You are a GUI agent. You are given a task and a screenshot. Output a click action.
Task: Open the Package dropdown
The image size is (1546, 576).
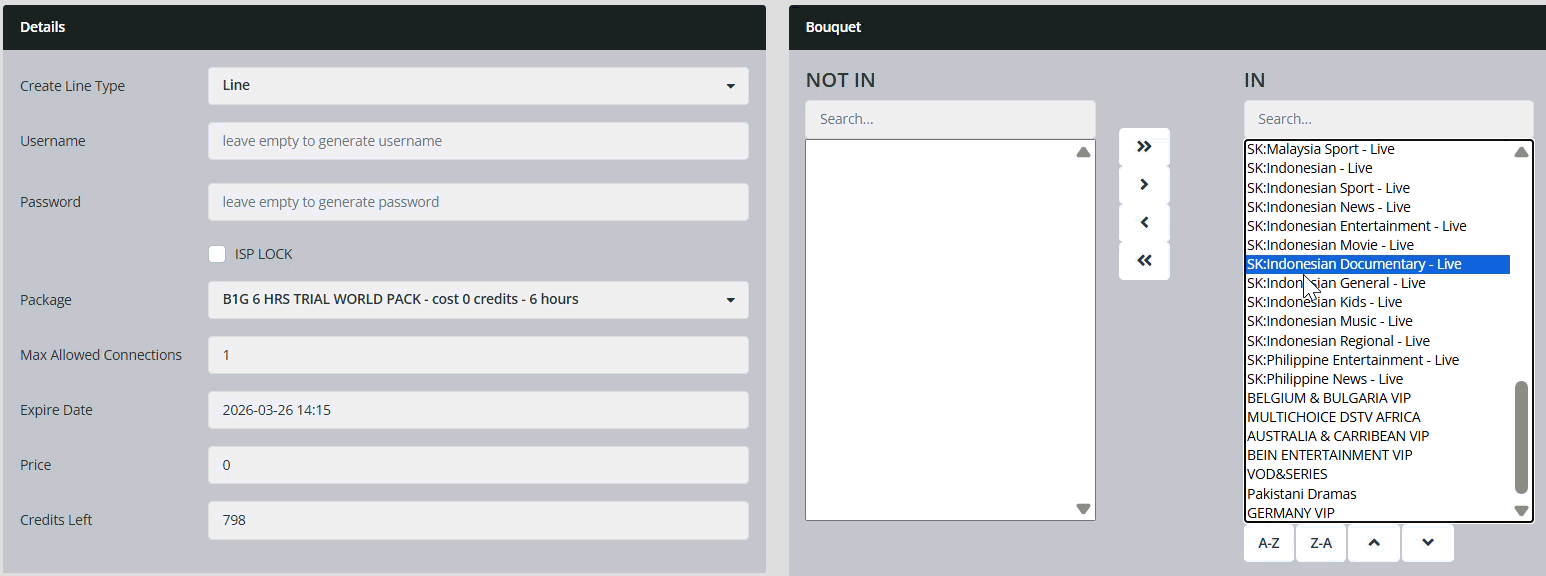click(478, 299)
